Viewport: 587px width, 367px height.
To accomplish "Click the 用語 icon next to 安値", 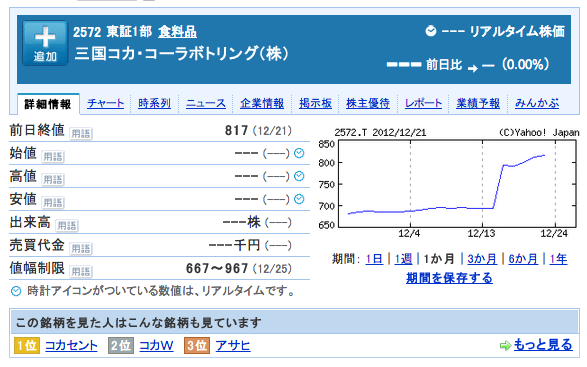I will tap(53, 203).
